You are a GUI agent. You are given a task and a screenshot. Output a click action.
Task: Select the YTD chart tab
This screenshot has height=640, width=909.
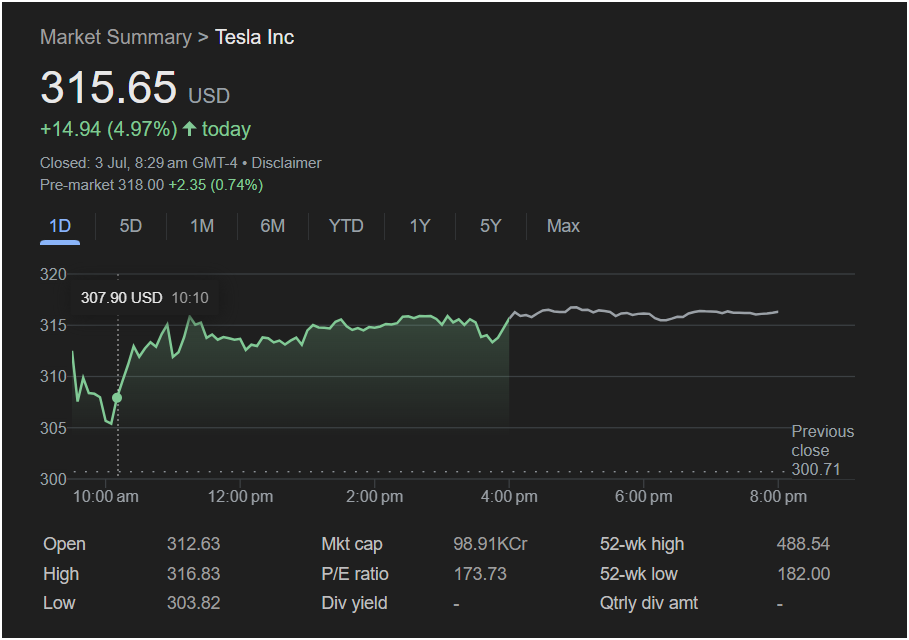(x=346, y=226)
